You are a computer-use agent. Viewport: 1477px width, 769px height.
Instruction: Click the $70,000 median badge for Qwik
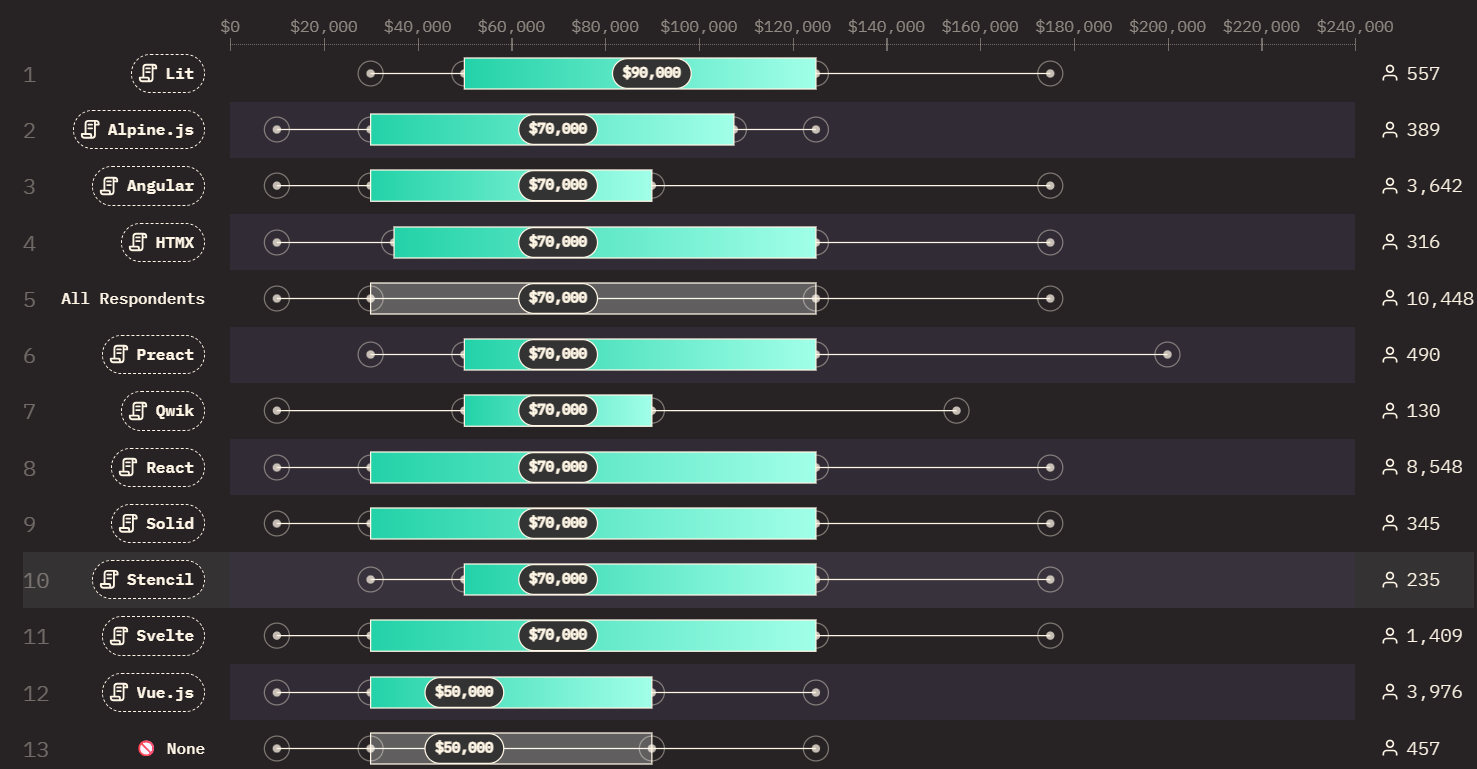click(x=558, y=411)
